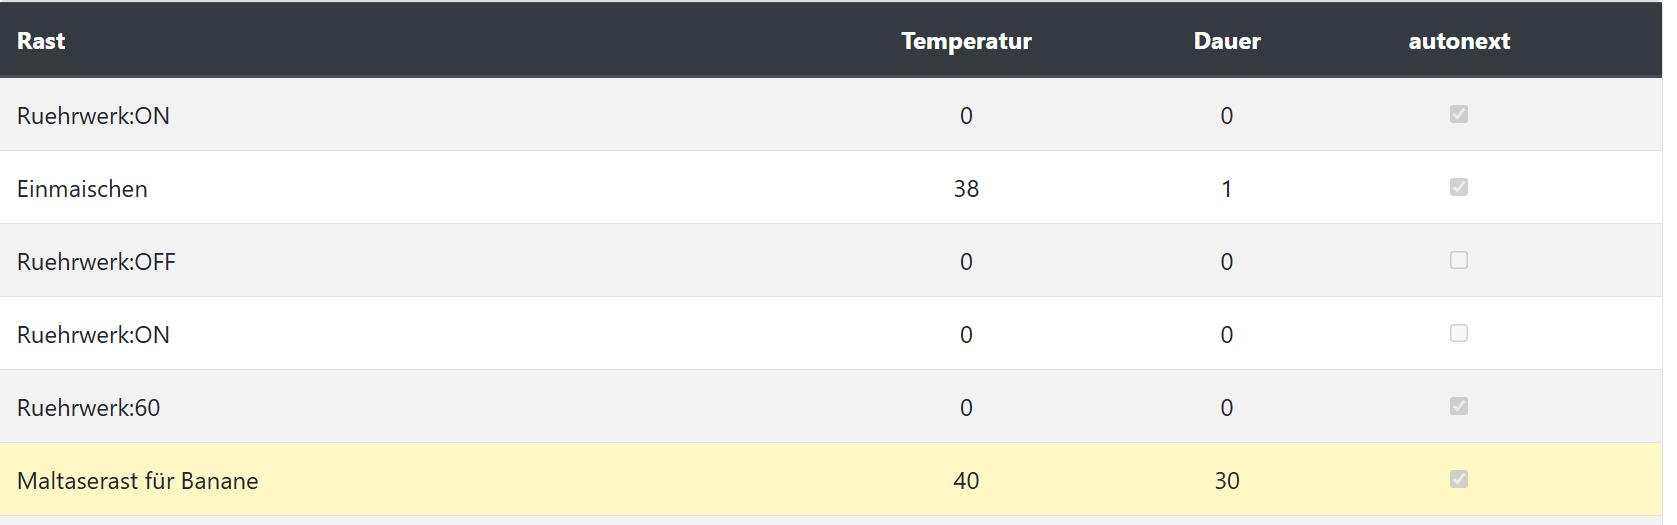This screenshot has height=525, width=1677.
Task: Toggle autonext checkbox for Einmaischen
Action: (x=1458, y=187)
